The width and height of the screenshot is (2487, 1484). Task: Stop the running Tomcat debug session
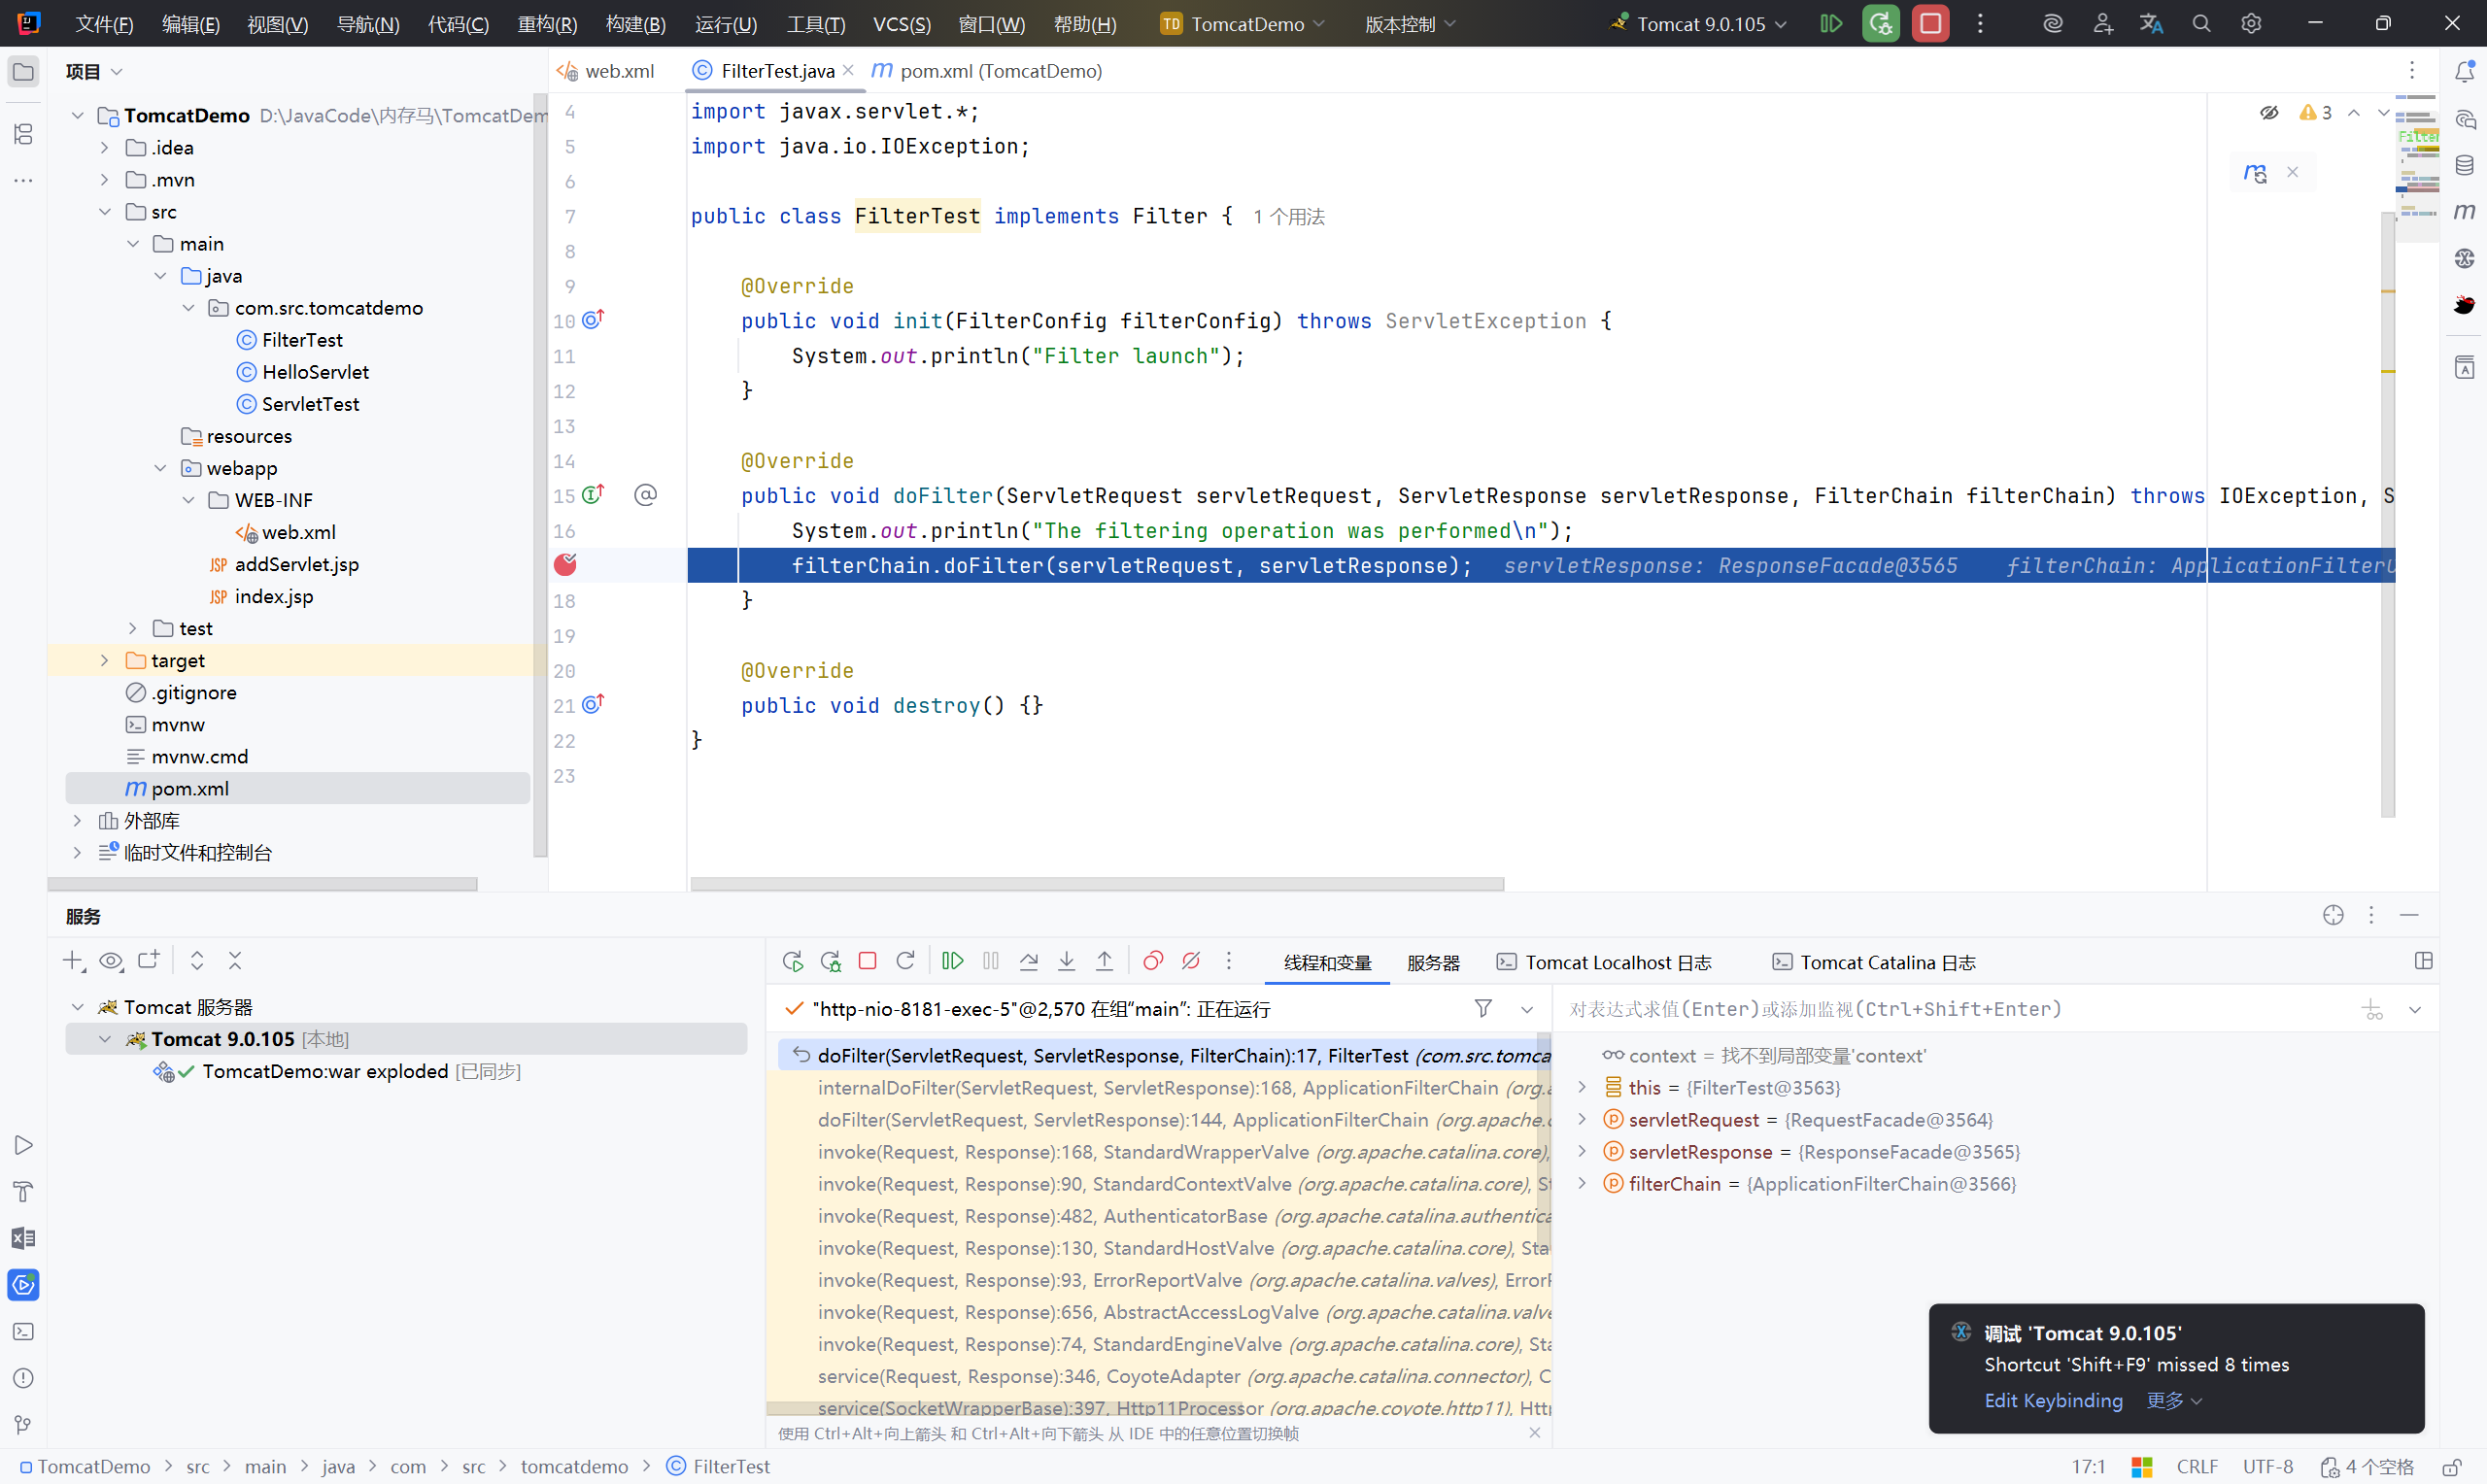[1930, 23]
